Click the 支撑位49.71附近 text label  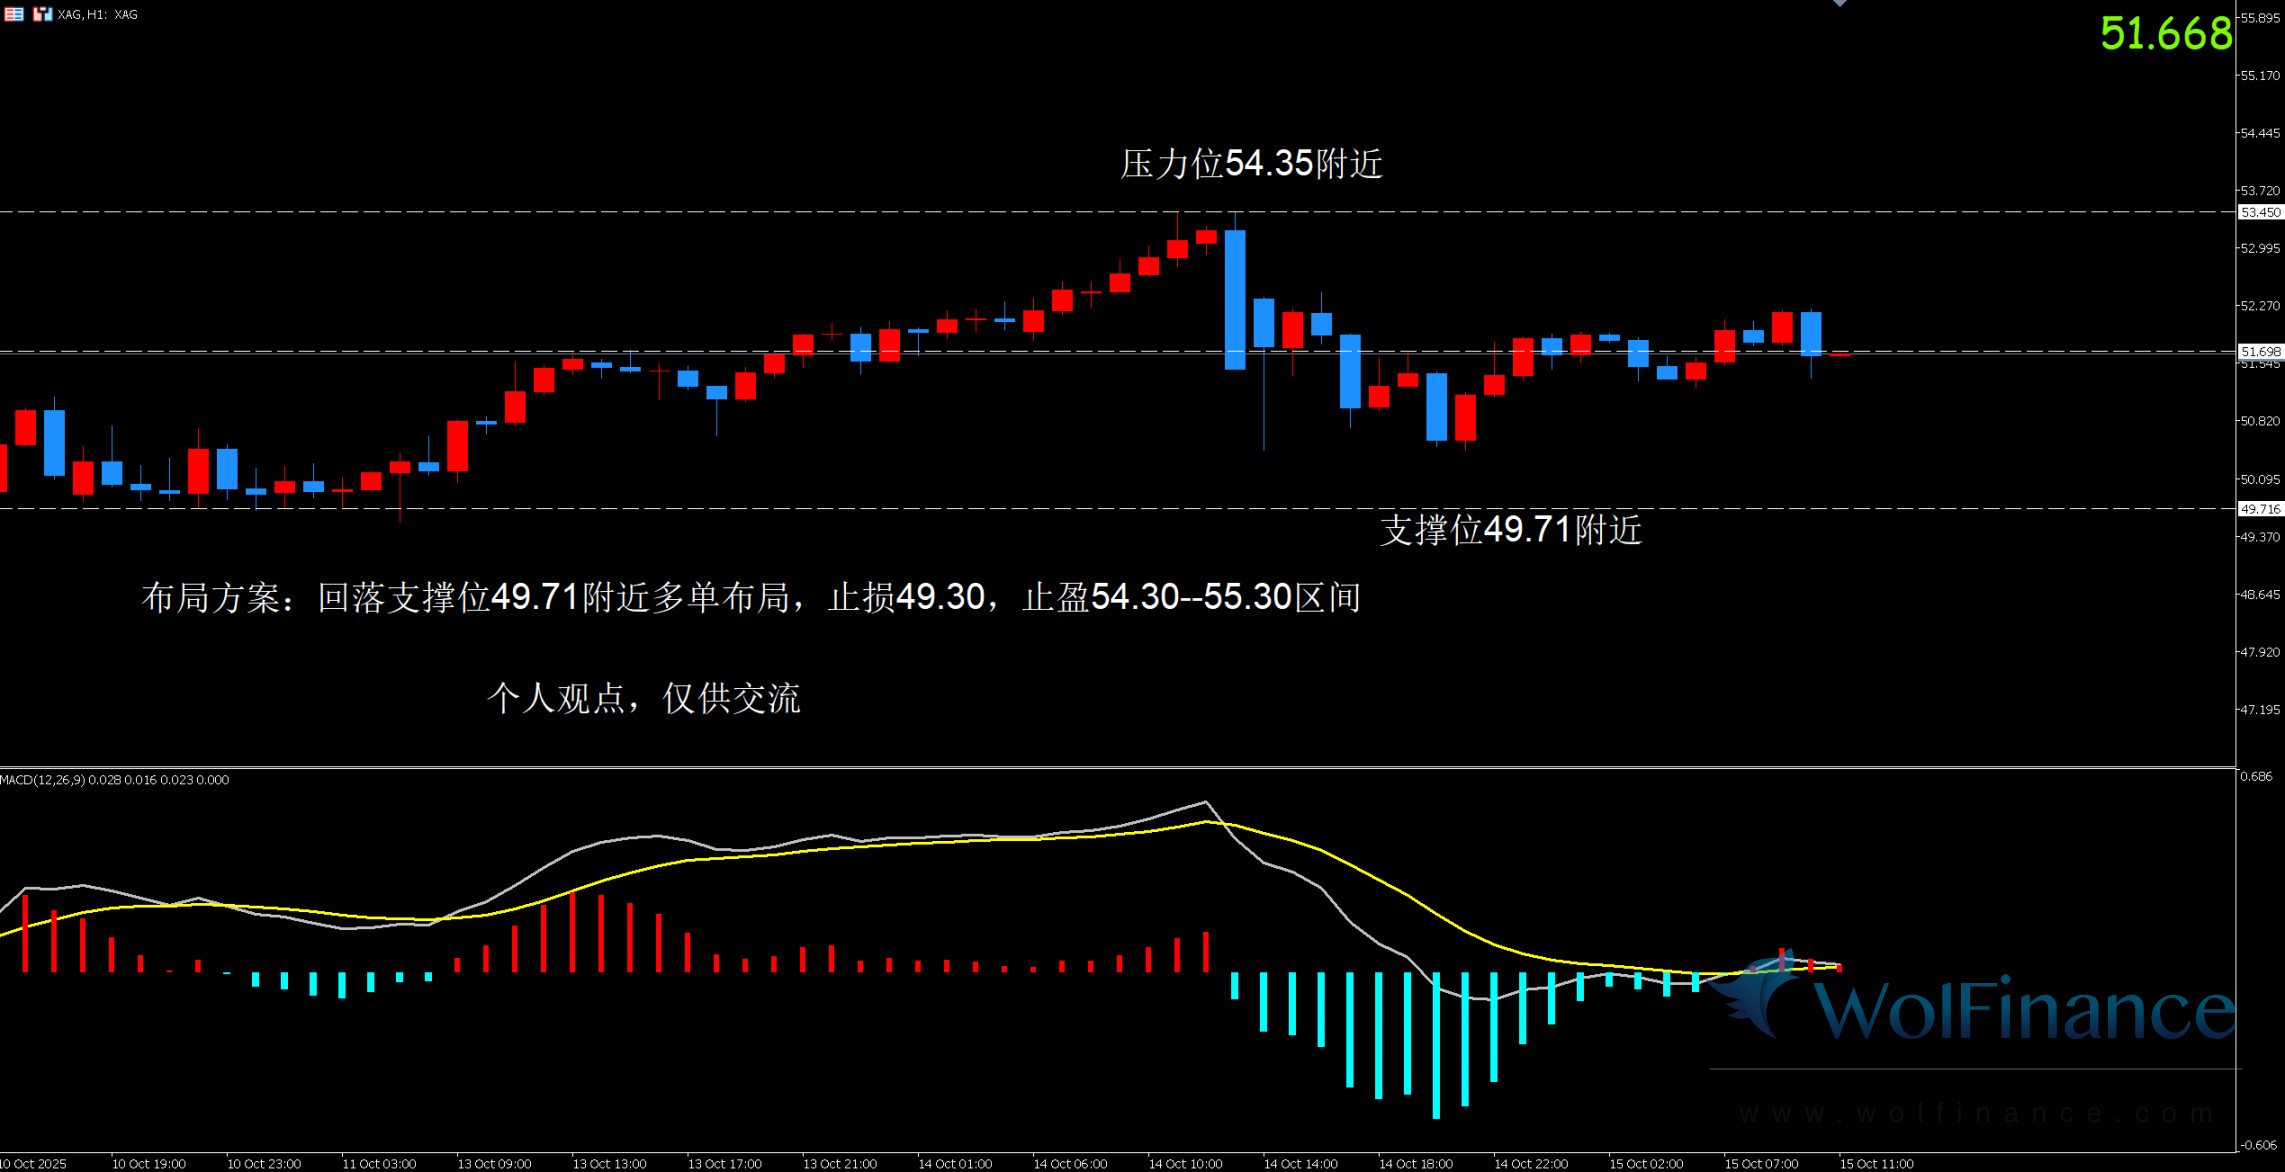click(x=1510, y=530)
